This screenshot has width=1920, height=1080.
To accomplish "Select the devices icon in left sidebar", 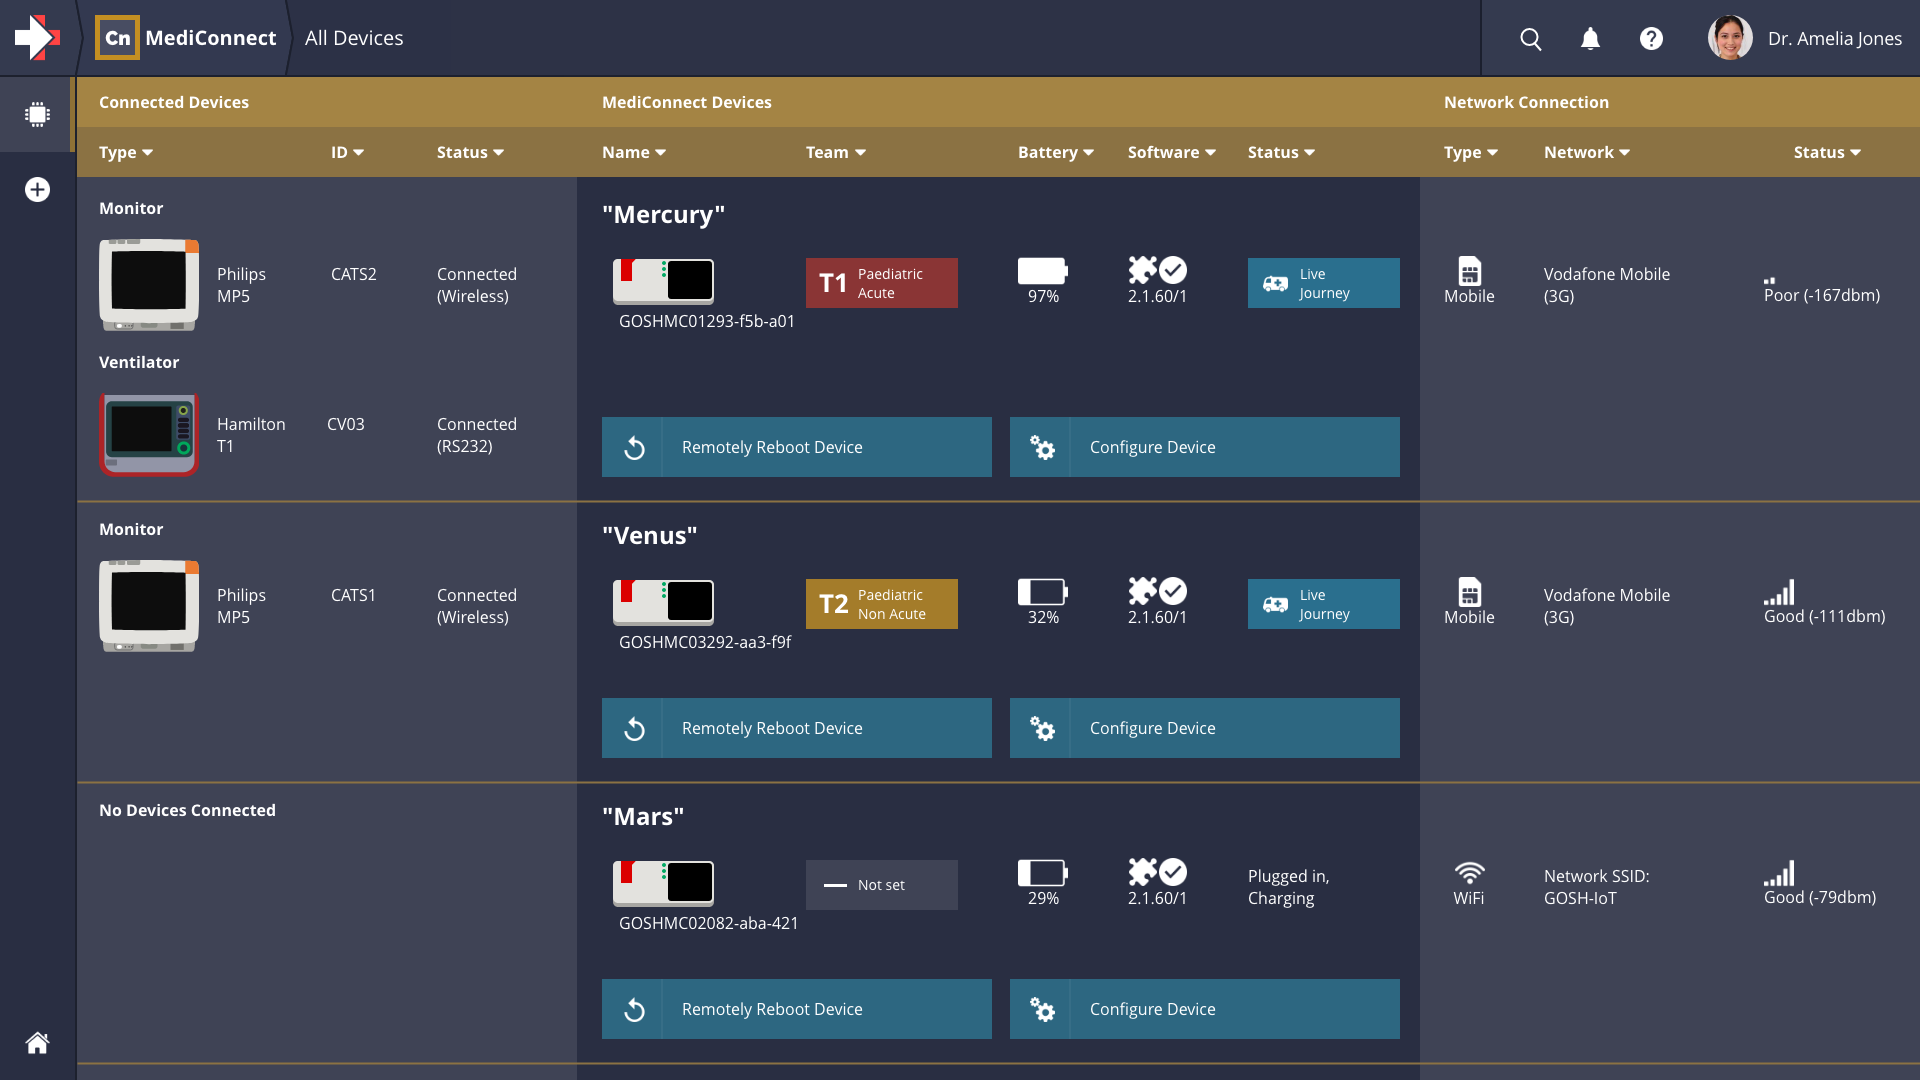I will click(37, 114).
